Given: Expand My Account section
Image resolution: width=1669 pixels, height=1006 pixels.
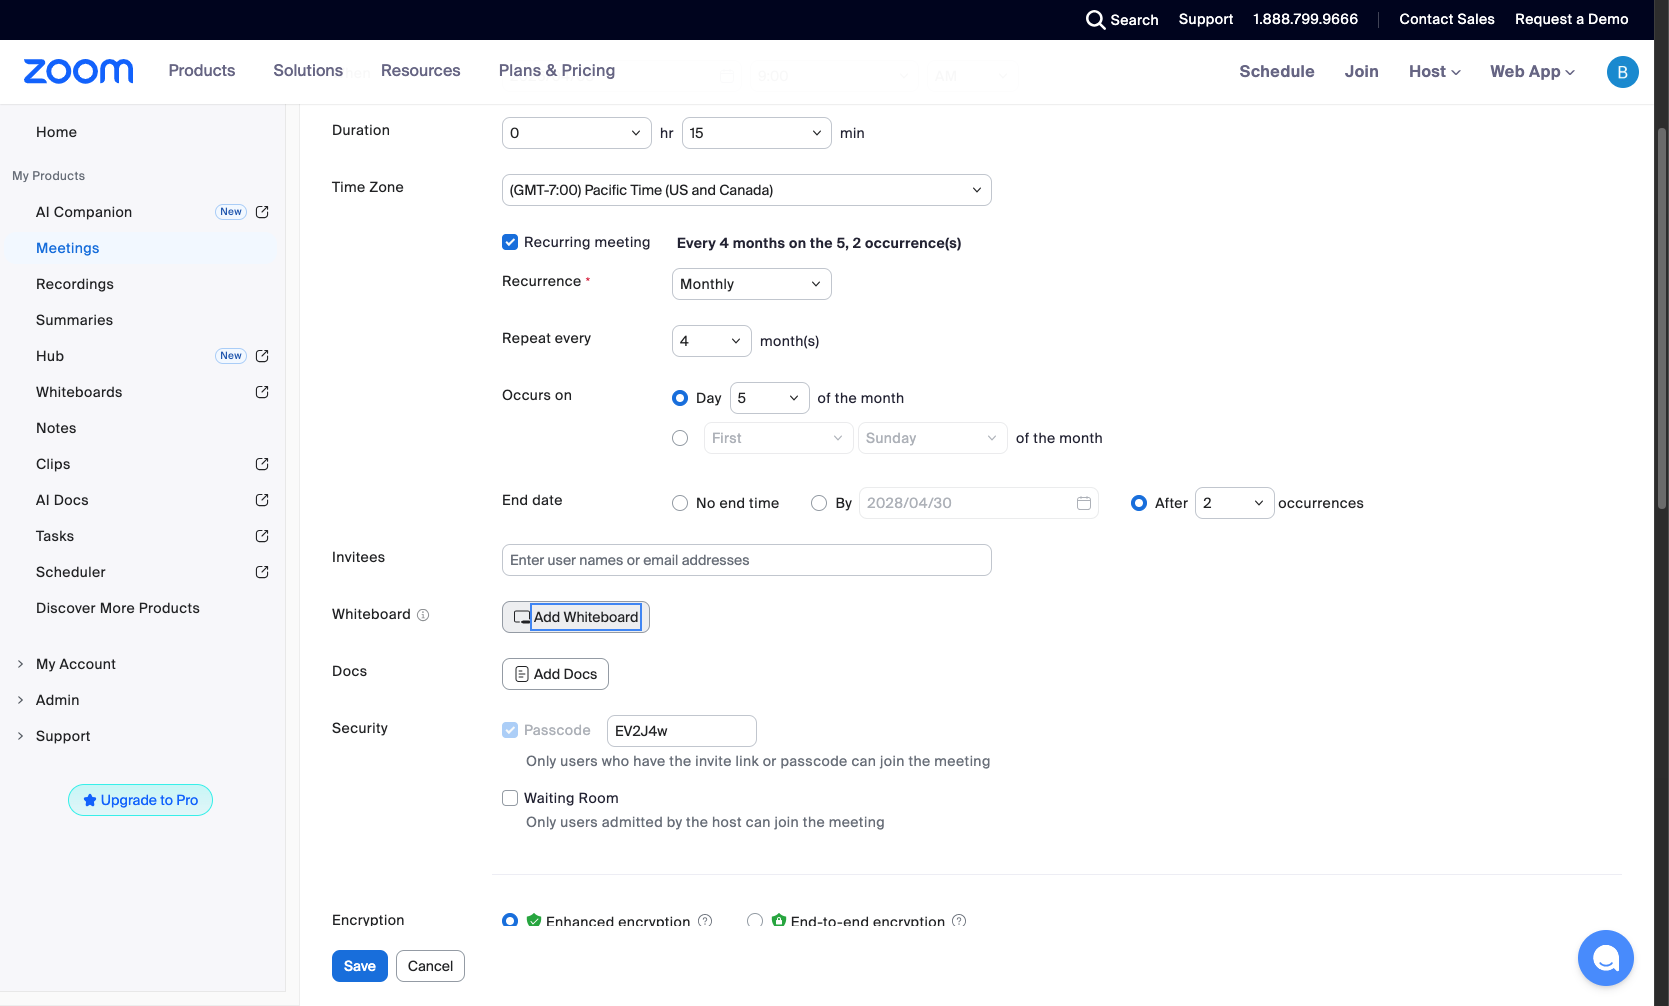Looking at the screenshot, I should click(76, 664).
